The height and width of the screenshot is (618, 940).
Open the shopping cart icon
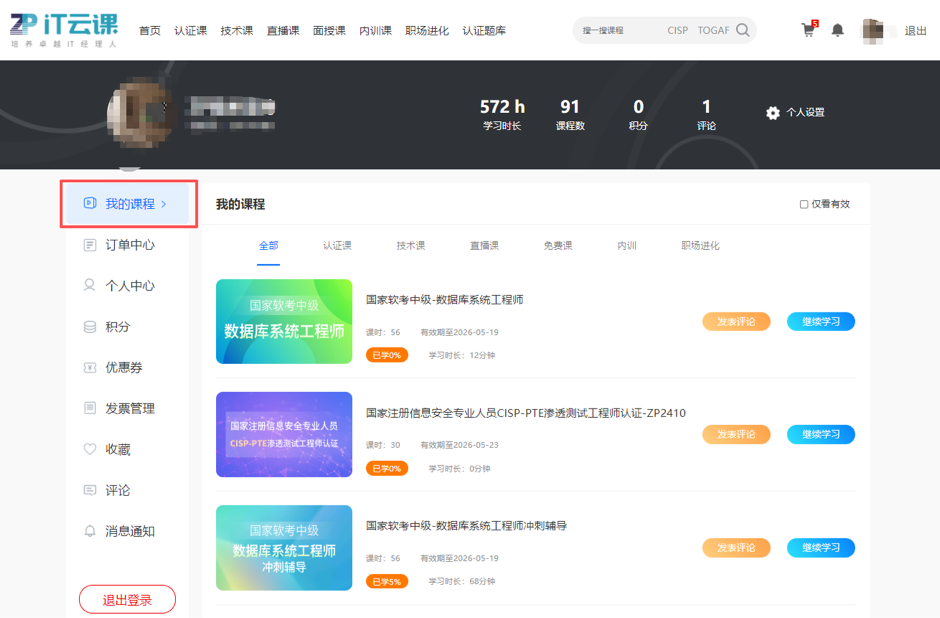[x=808, y=31]
